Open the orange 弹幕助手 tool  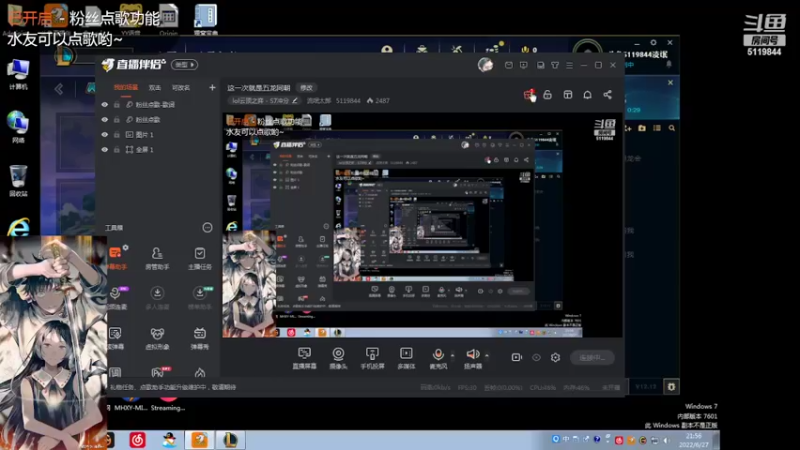(117, 258)
